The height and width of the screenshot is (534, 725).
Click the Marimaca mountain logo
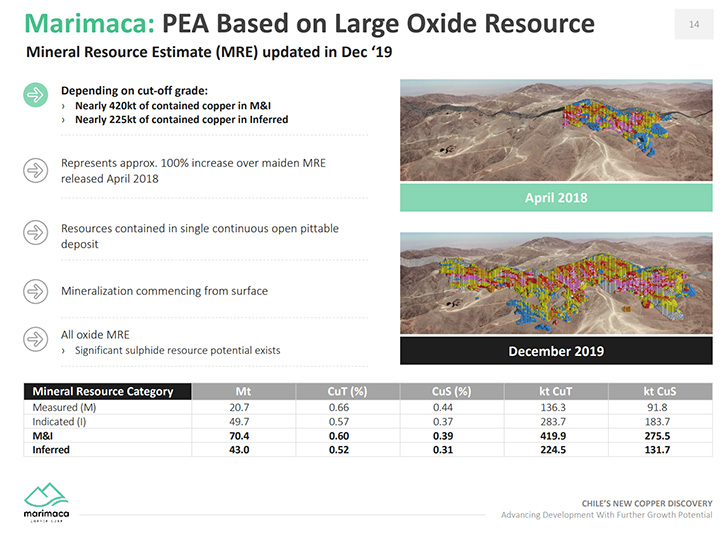(46, 503)
